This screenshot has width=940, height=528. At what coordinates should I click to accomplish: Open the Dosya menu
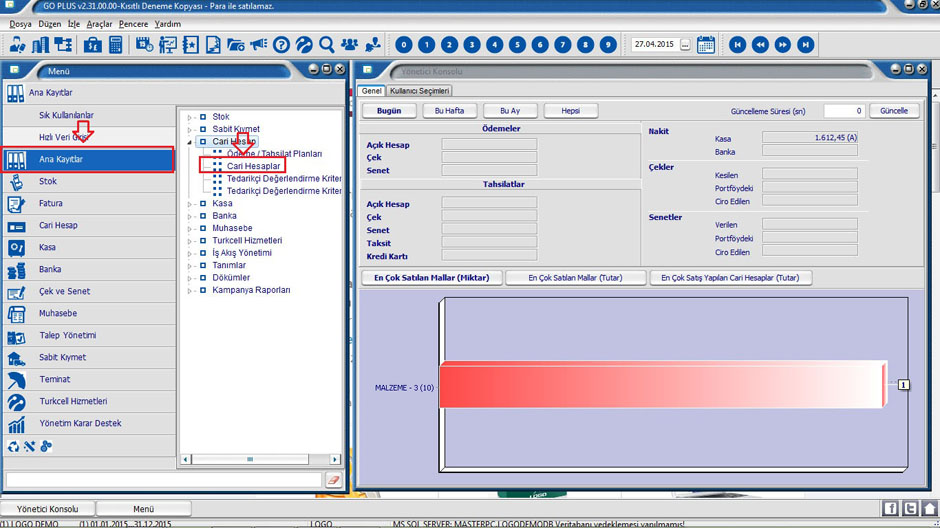20,24
